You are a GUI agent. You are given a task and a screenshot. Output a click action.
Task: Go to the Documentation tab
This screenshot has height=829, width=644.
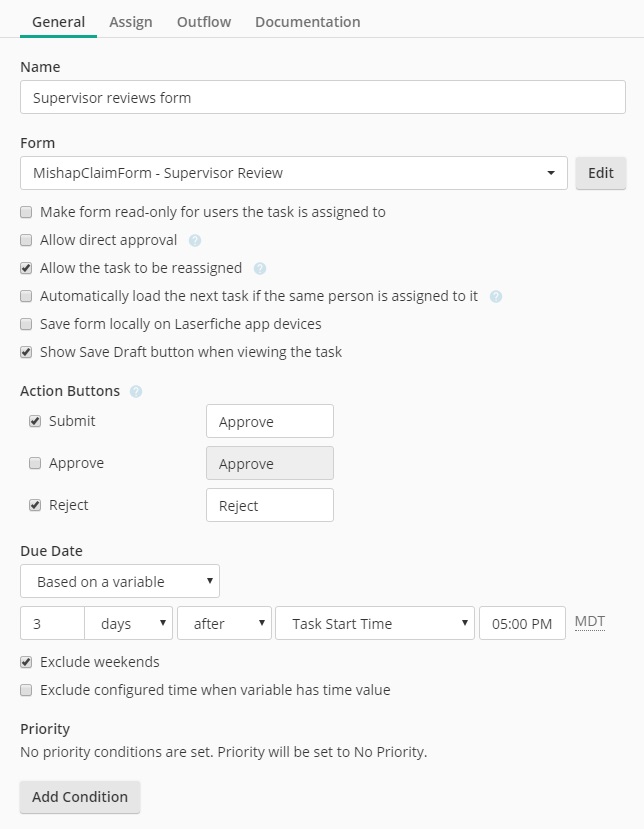308,22
